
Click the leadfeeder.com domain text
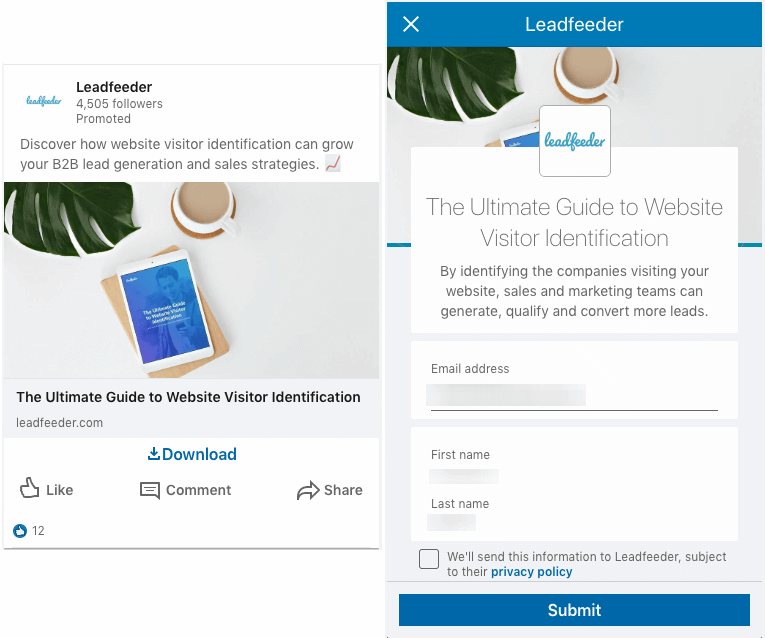click(x=60, y=422)
